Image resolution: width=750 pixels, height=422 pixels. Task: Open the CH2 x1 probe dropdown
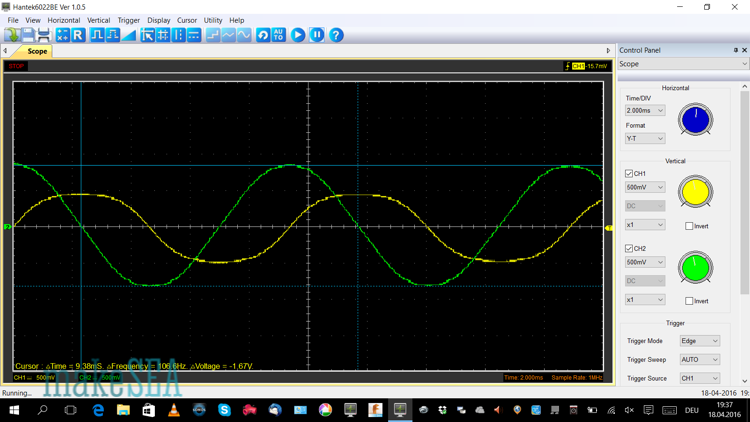click(x=645, y=300)
